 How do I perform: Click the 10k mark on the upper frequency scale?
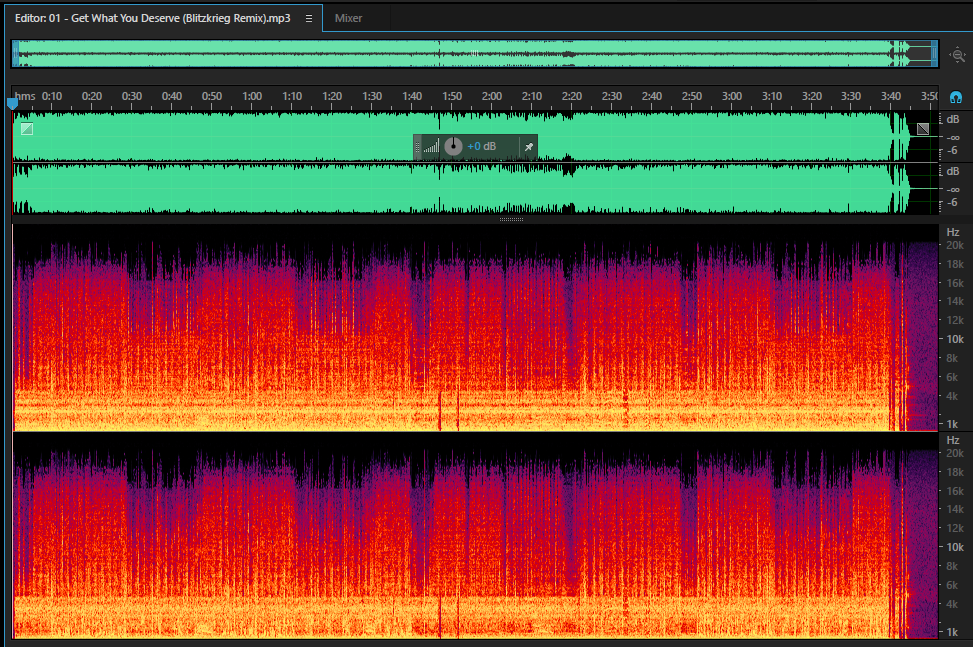point(955,339)
